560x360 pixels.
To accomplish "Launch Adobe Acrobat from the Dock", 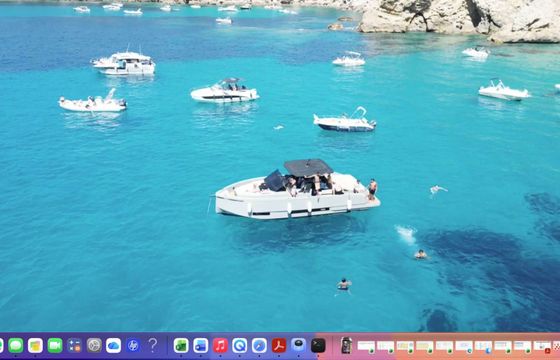I will point(279,346).
